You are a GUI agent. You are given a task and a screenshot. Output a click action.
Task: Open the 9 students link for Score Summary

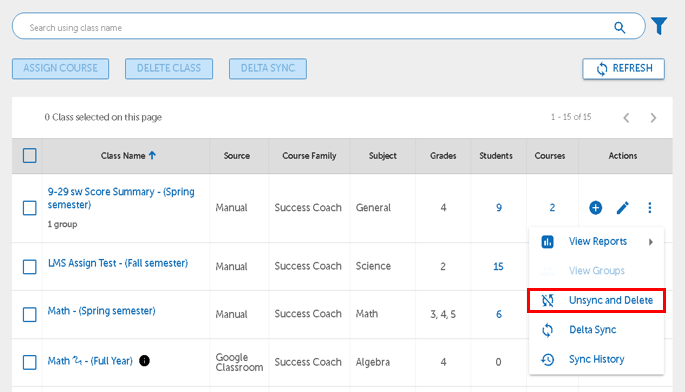(498, 208)
